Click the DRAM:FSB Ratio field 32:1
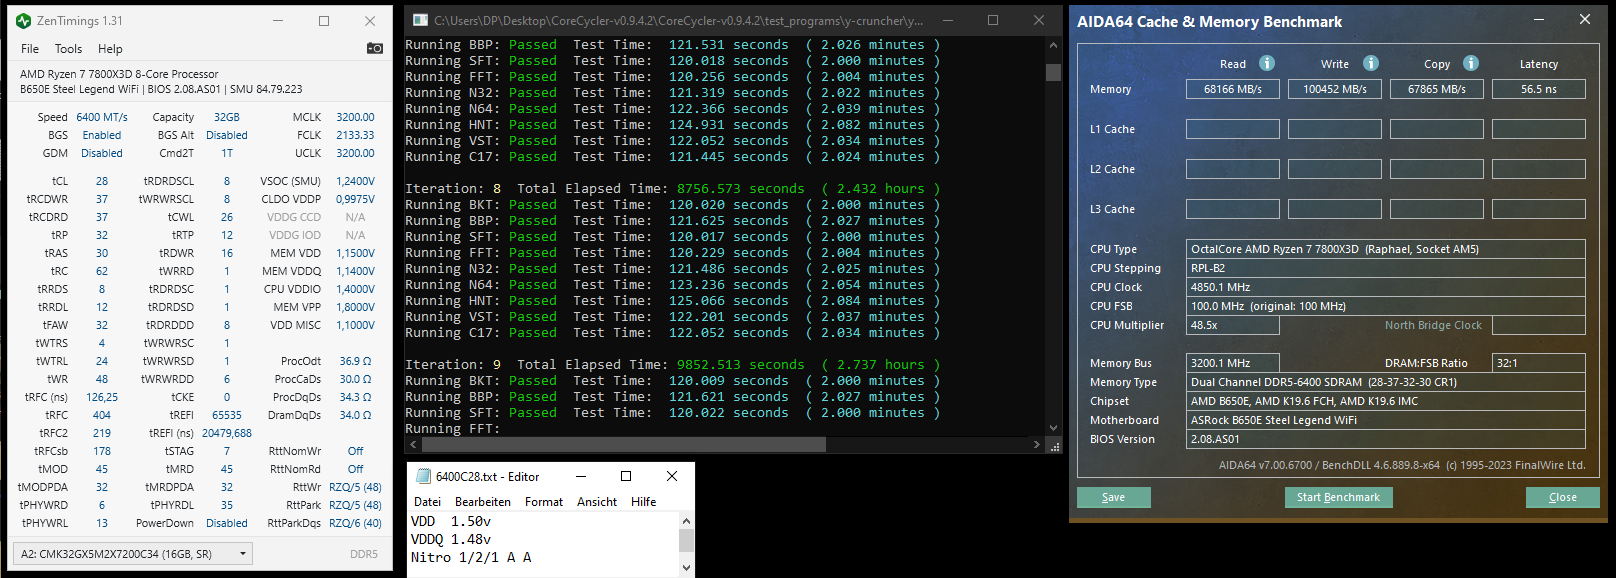Image resolution: width=1616 pixels, height=578 pixels. [1538, 363]
